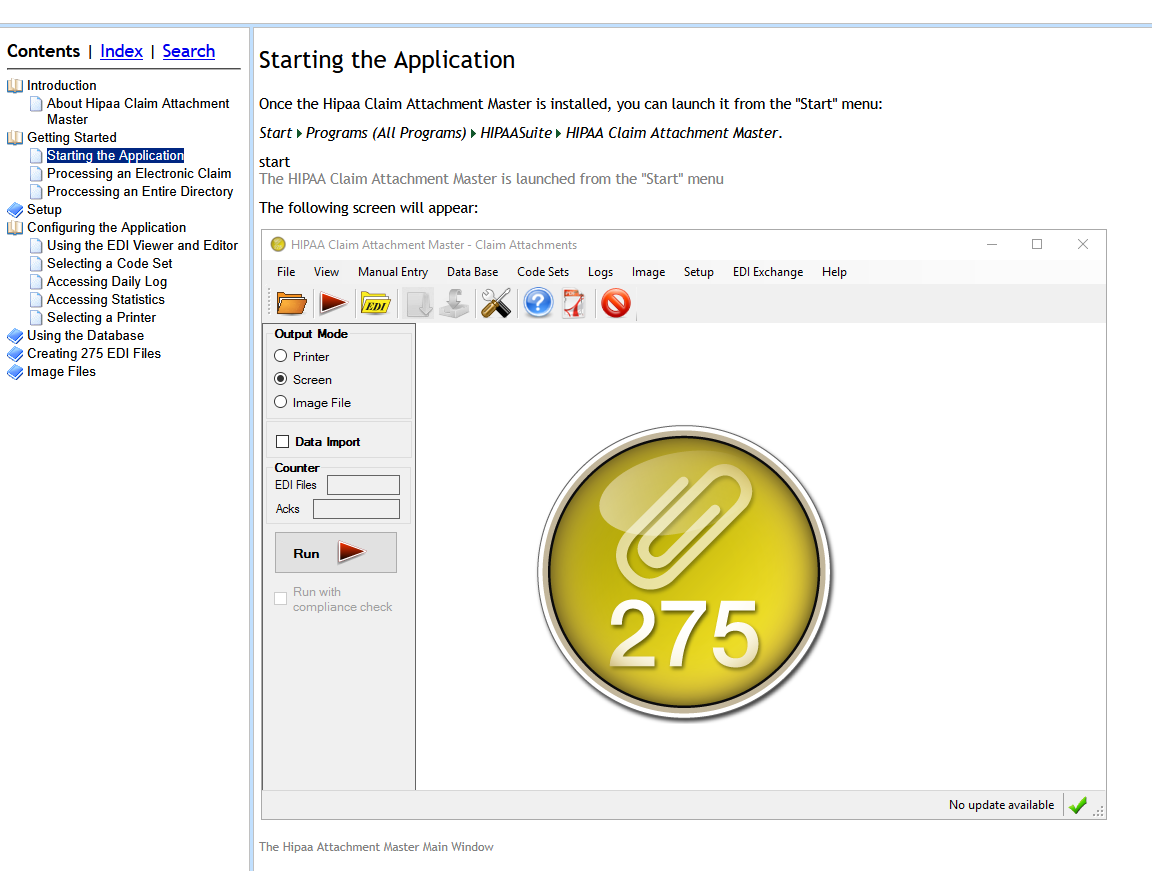
Task: Click the Acks counter field
Action: tap(356, 509)
